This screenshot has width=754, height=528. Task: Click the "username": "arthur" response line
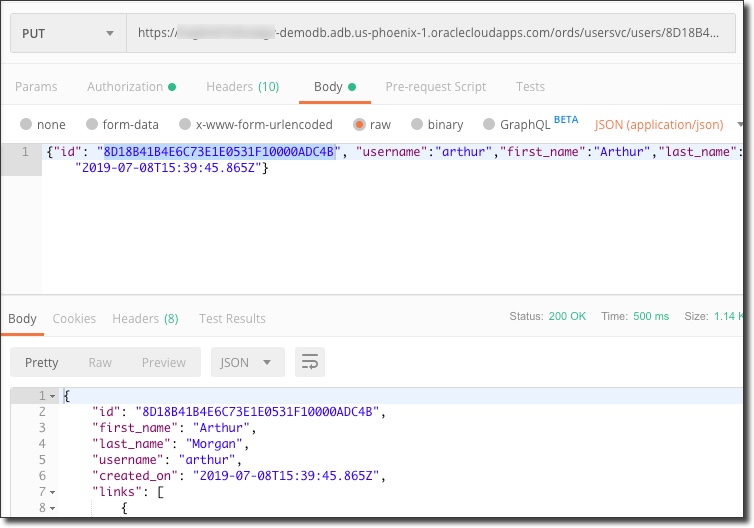(x=167, y=460)
